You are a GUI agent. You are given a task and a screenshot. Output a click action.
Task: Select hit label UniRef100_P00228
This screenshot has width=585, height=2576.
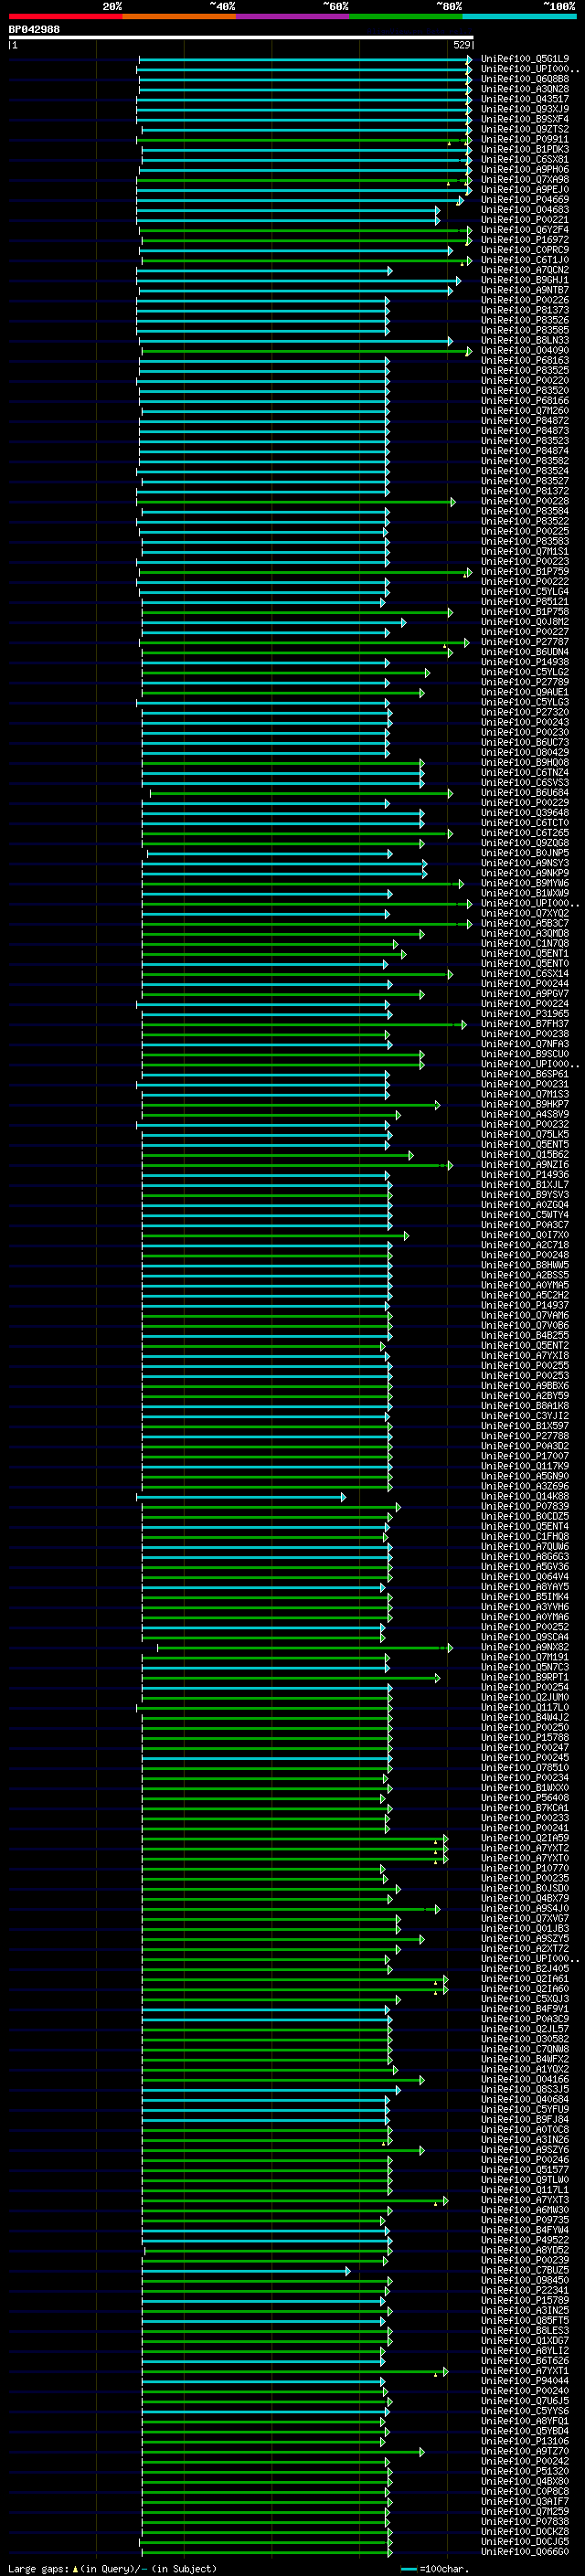(x=525, y=501)
